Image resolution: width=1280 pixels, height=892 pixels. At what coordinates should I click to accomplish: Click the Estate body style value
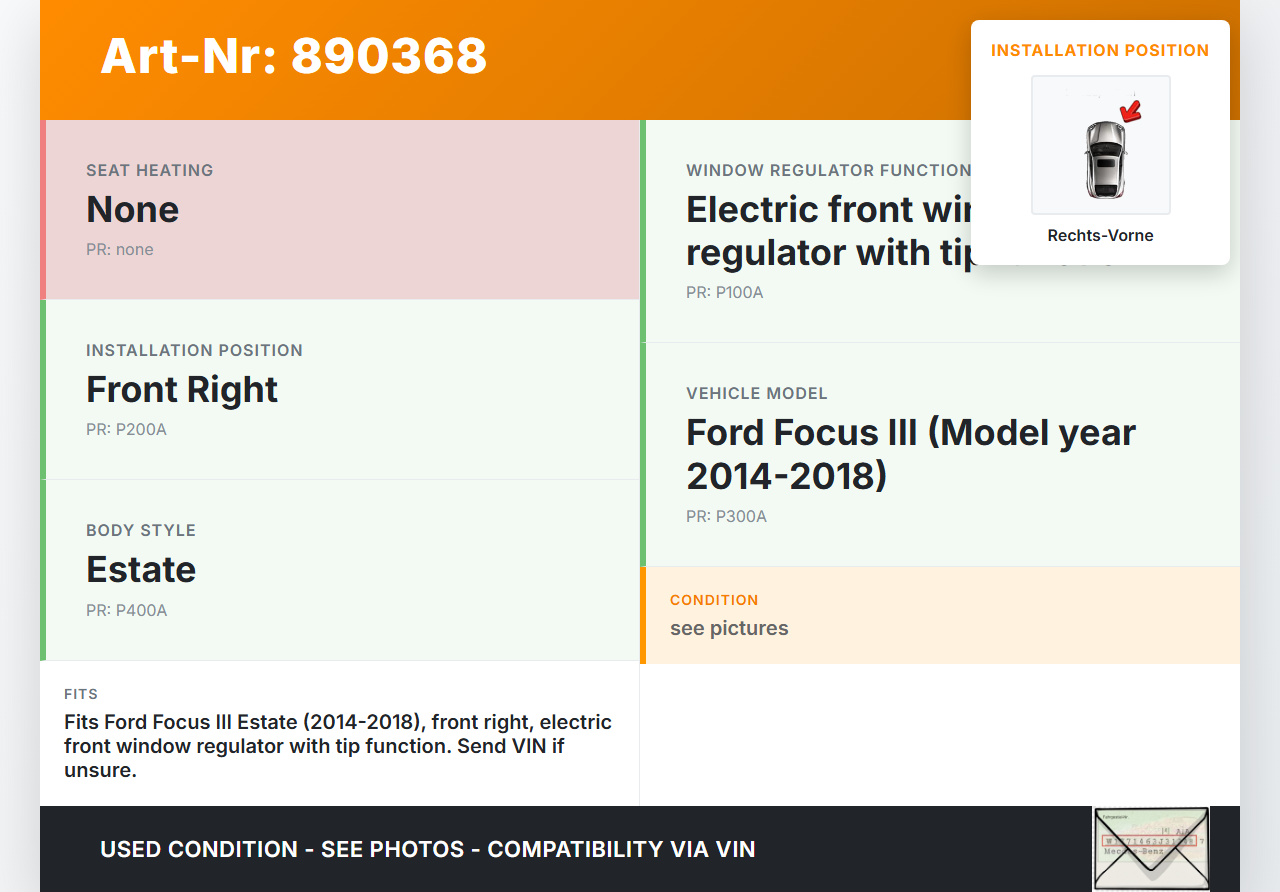point(141,569)
